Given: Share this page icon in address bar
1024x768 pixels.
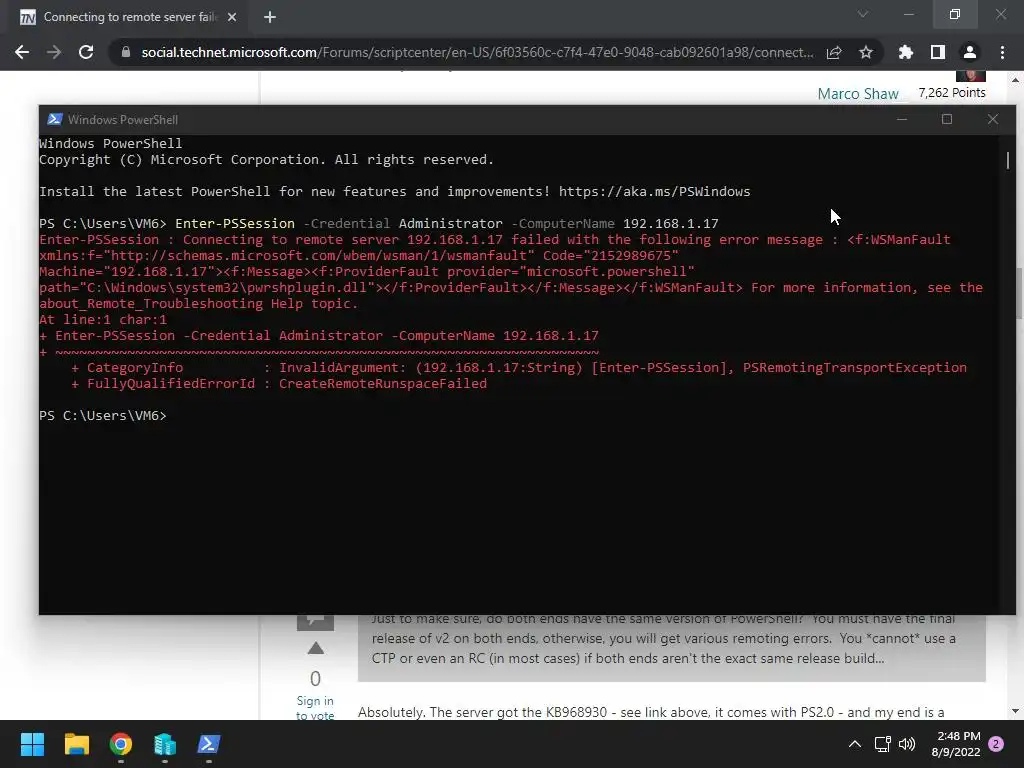Looking at the screenshot, I should click(x=834, y=52).
